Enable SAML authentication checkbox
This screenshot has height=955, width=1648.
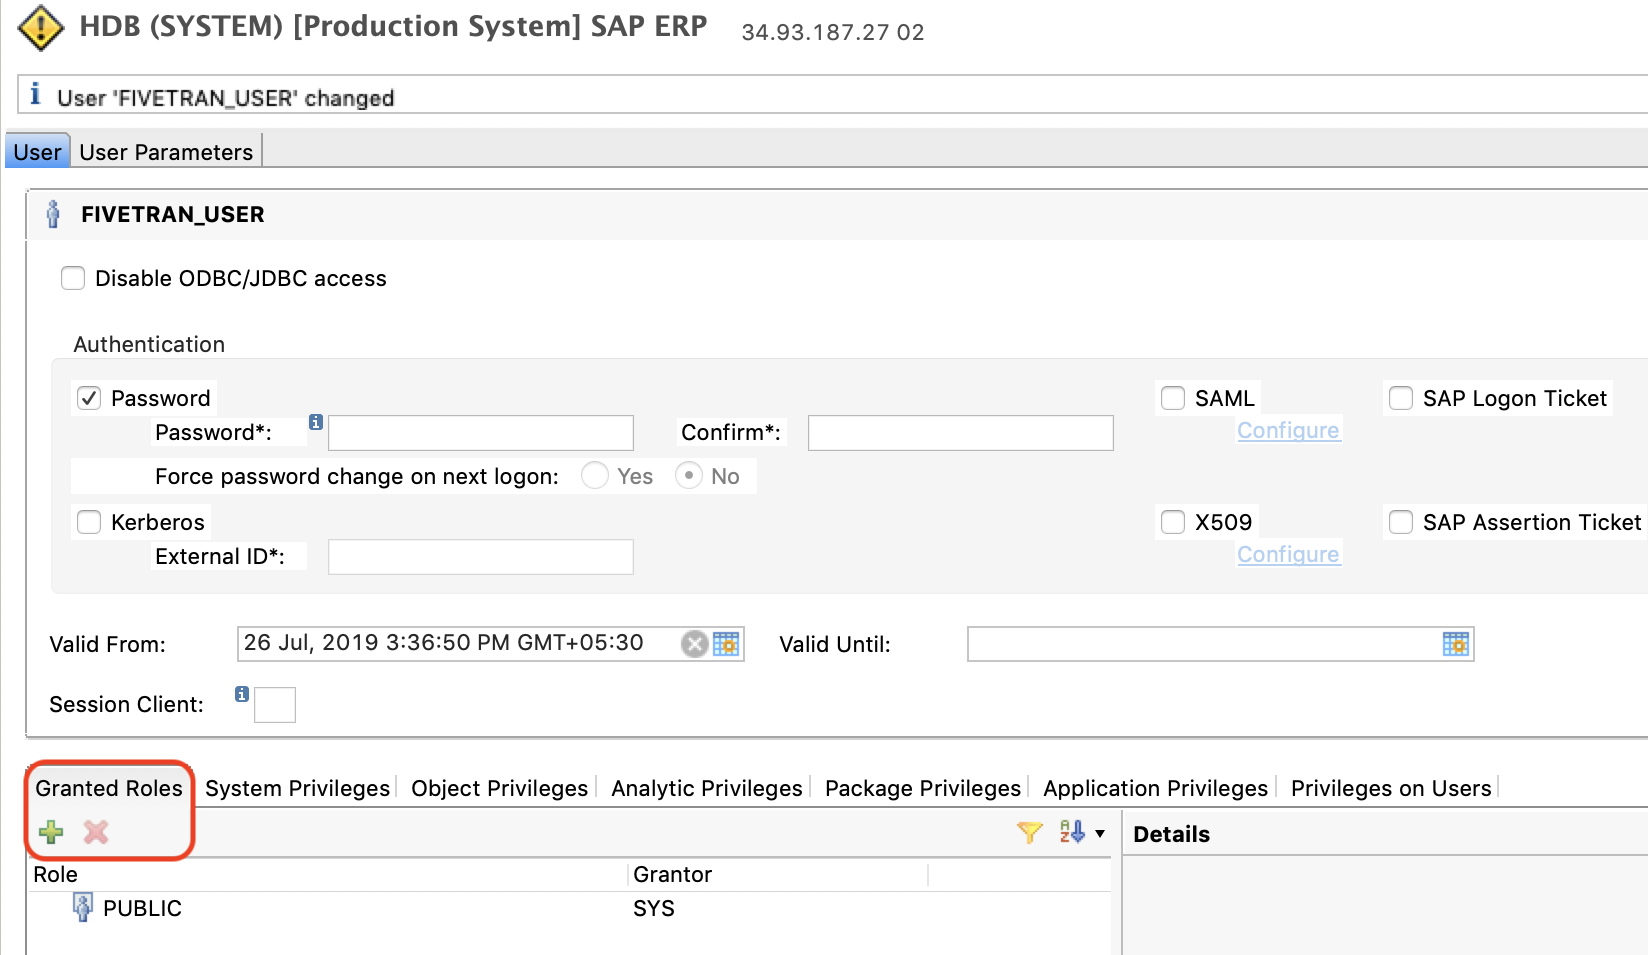point(1173,398)
